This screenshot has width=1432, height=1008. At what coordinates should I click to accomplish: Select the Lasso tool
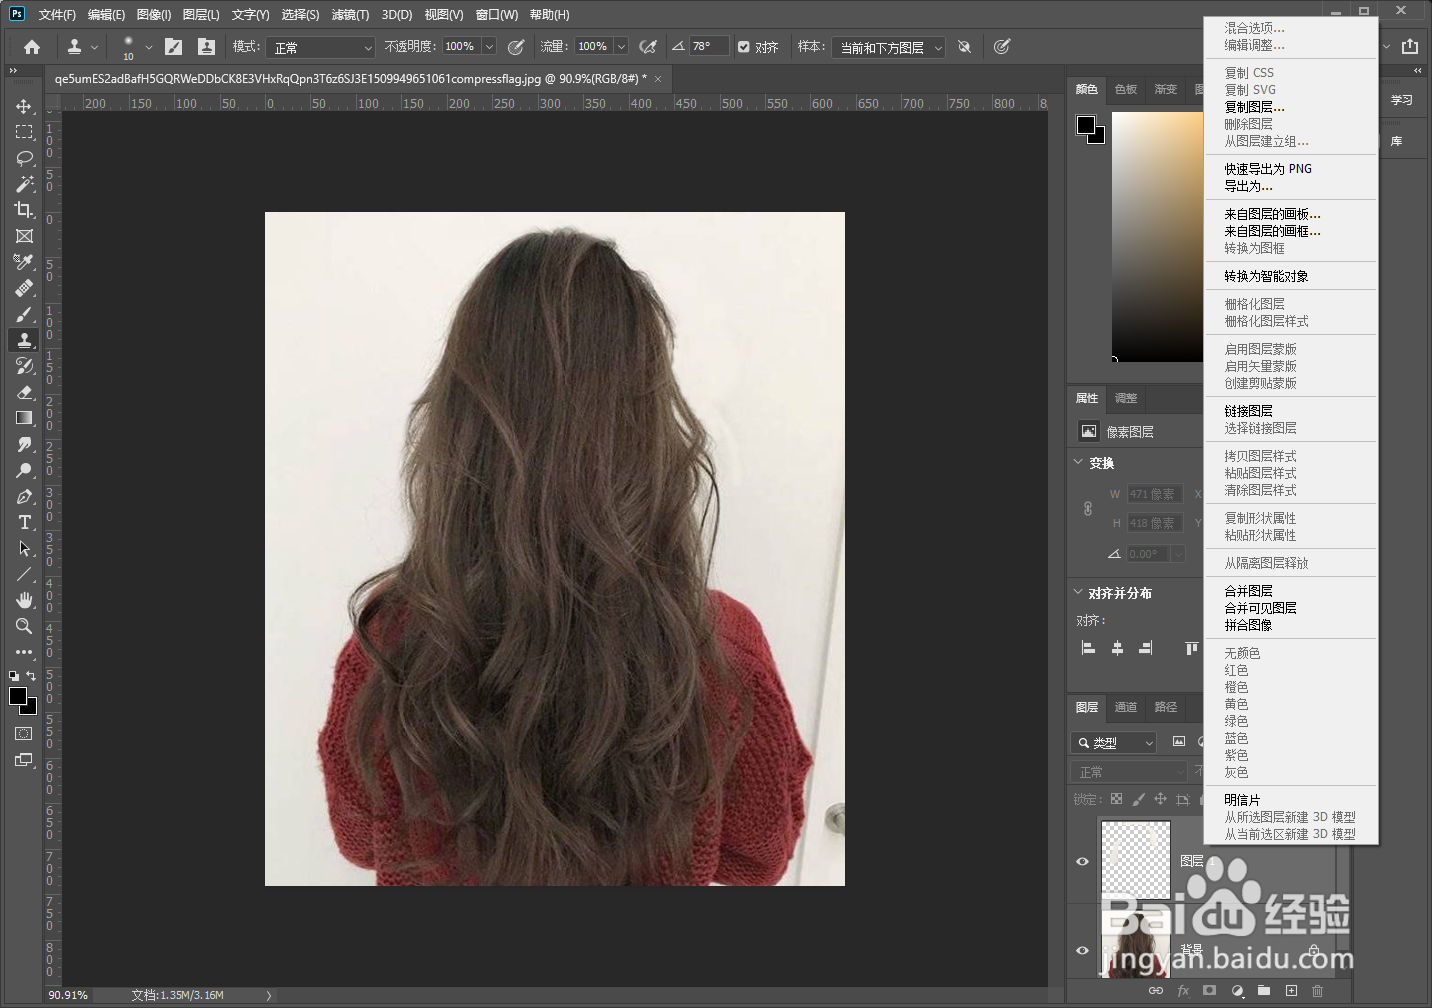point(24,158)
